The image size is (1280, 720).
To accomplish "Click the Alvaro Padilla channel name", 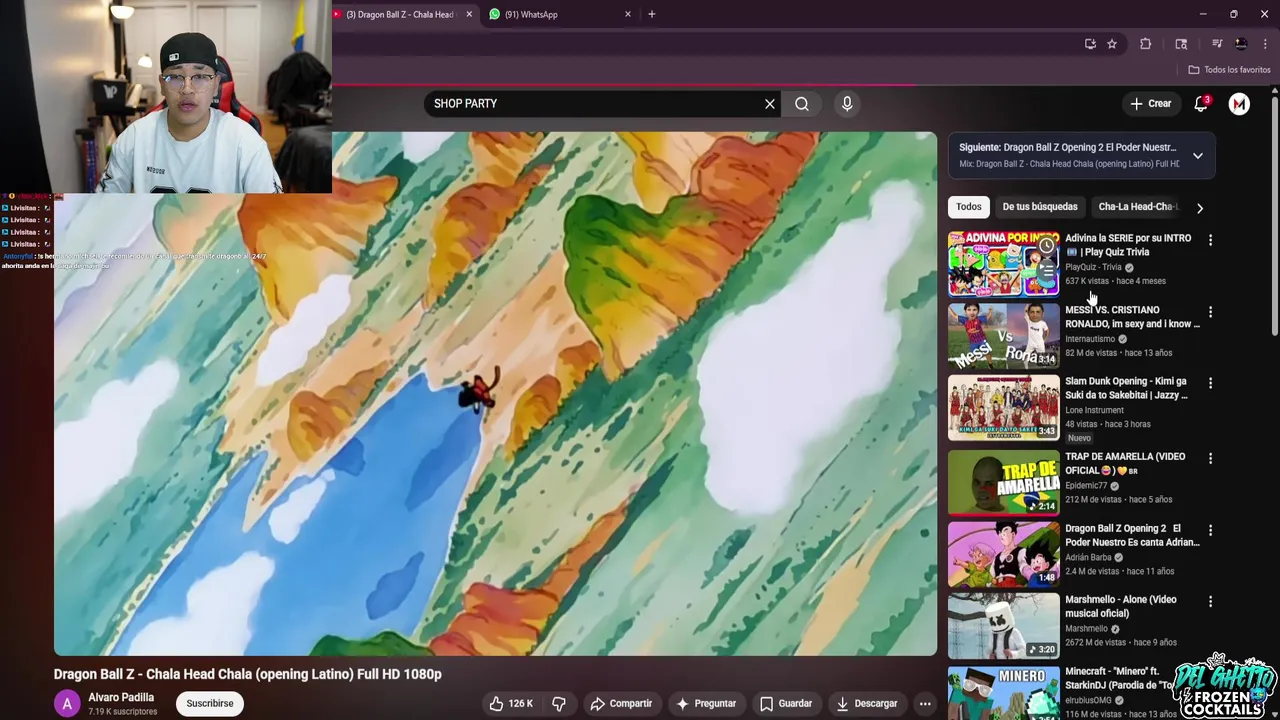I will coord(121,698).
